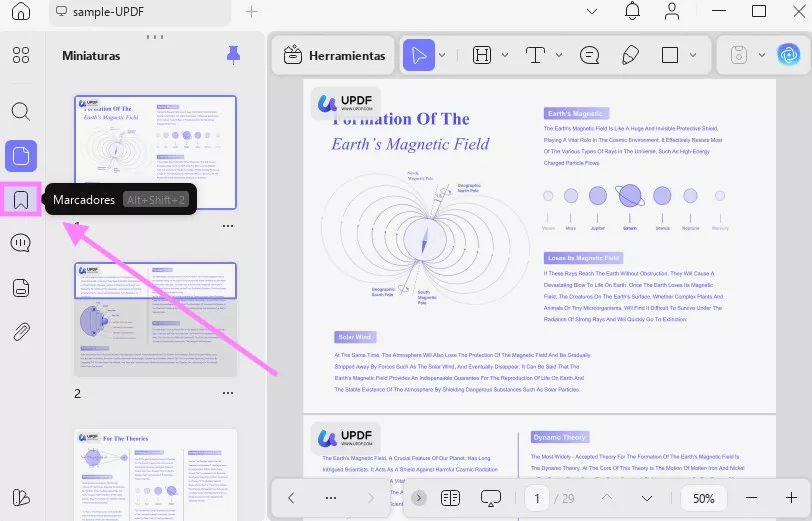Image resolution: width=812 pixels, height=521 pixels.
Task: Open the sidebar icon below comments
Action: 21,287
